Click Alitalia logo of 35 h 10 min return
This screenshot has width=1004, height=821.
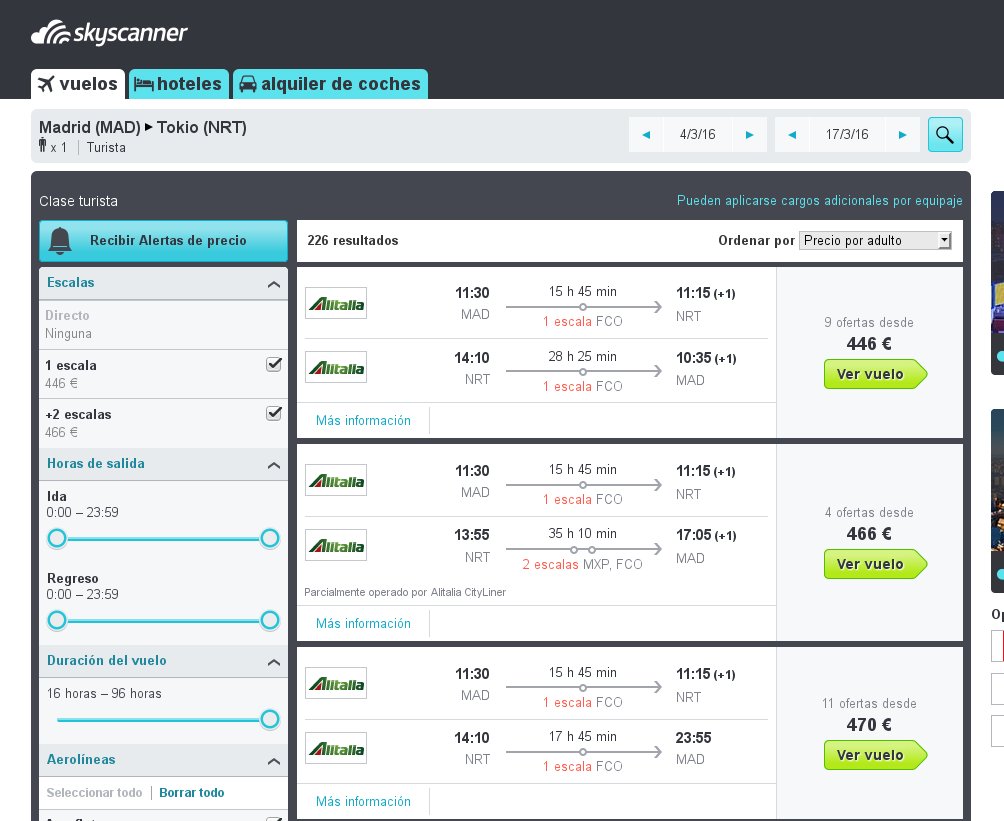[x=336, y=545]
